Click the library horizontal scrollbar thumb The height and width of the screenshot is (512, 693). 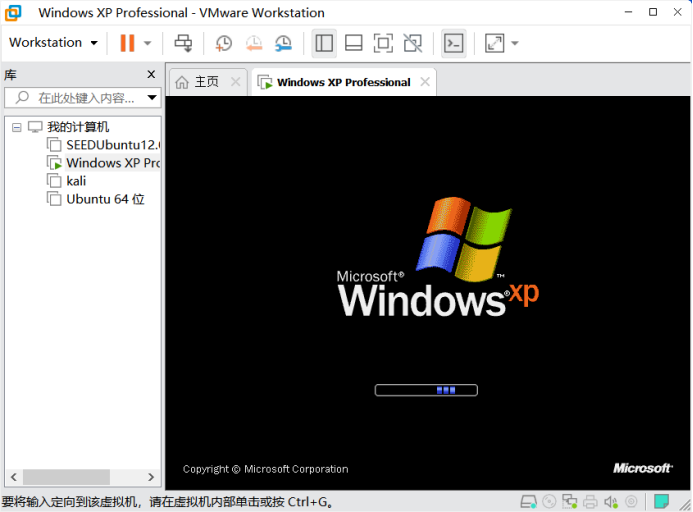coord(66,477)
